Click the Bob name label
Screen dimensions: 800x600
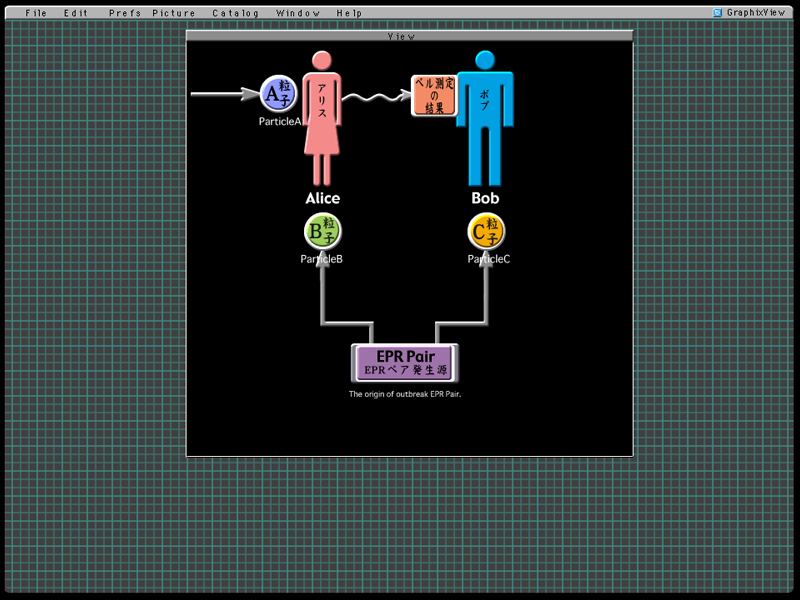[x=485, y=199]
